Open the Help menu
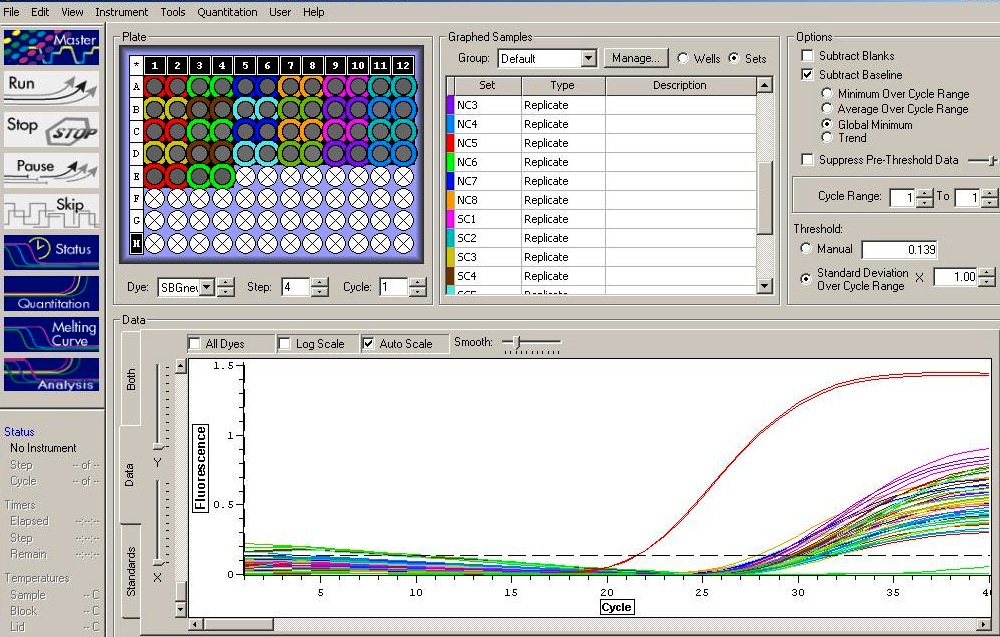The width and height of the screenshot is (1000, 637). pos(313,11)
